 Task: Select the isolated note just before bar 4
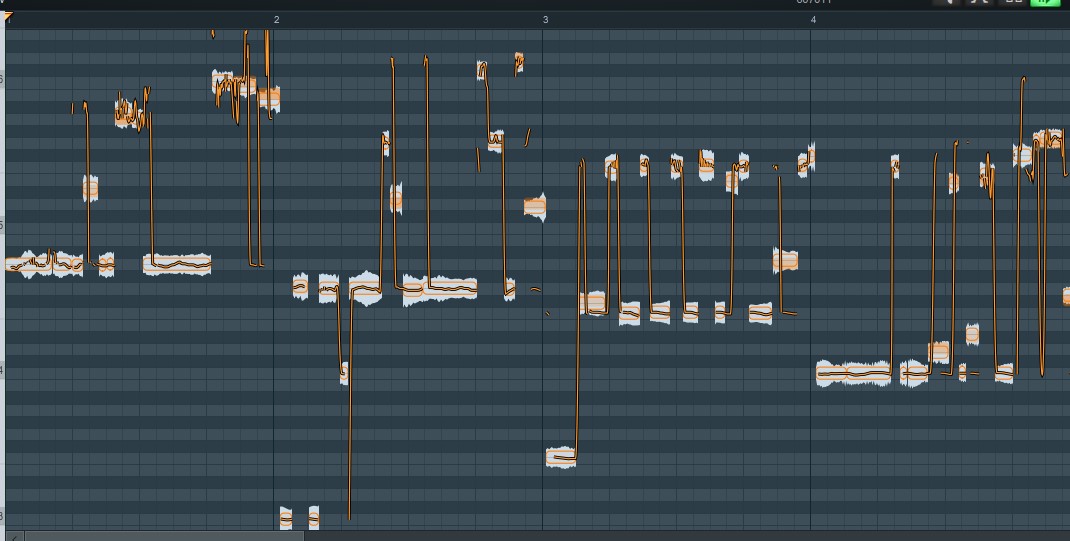coord(786,261)
